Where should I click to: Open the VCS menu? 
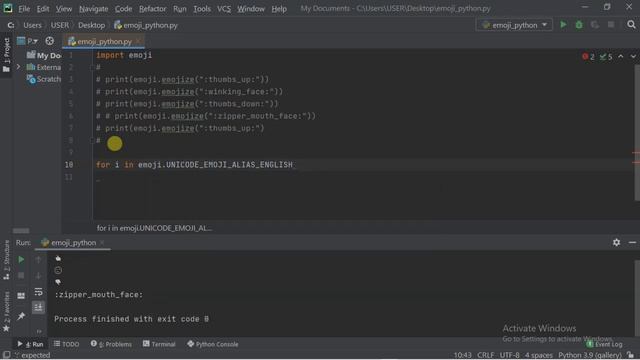pyautogui.click(x=224, y=9)
